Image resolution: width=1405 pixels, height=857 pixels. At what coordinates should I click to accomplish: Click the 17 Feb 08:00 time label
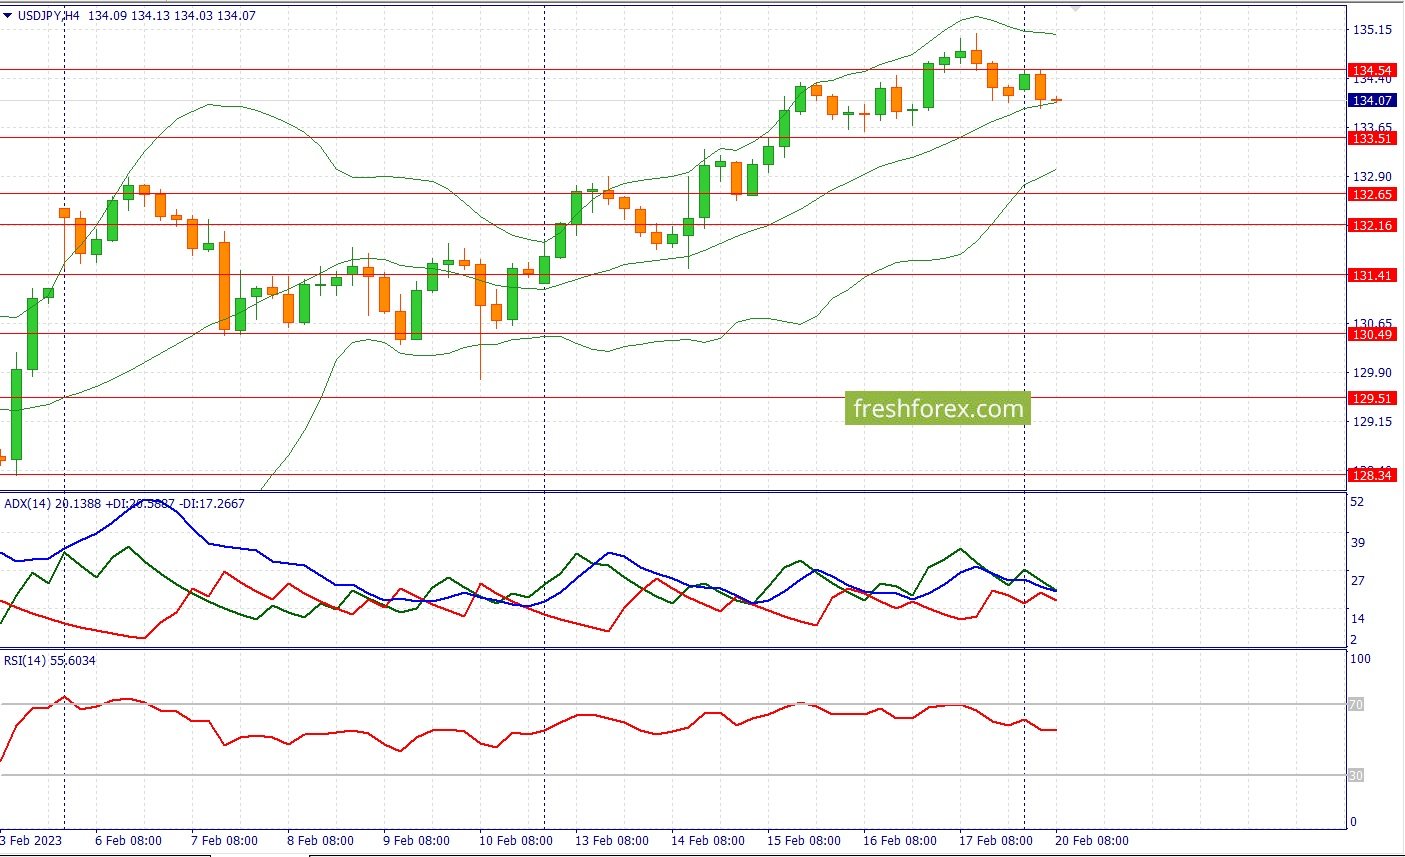coord(995,841)
